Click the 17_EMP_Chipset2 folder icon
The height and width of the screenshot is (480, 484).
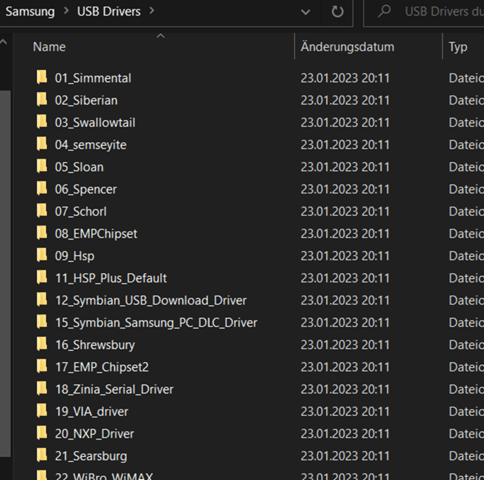42,366
